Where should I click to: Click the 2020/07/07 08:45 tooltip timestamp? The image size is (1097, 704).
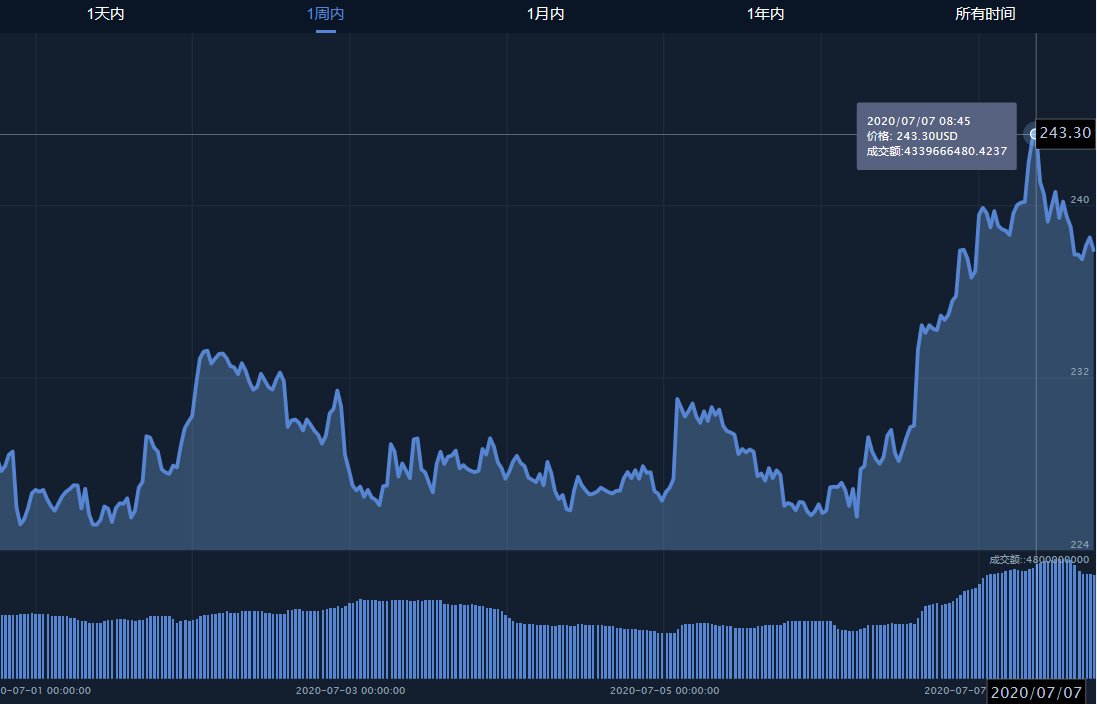coord(919,121)
